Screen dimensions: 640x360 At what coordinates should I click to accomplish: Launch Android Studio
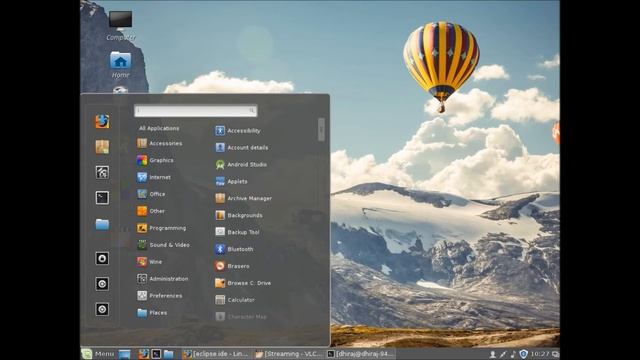pyautogui.click(x=241, y=164)
